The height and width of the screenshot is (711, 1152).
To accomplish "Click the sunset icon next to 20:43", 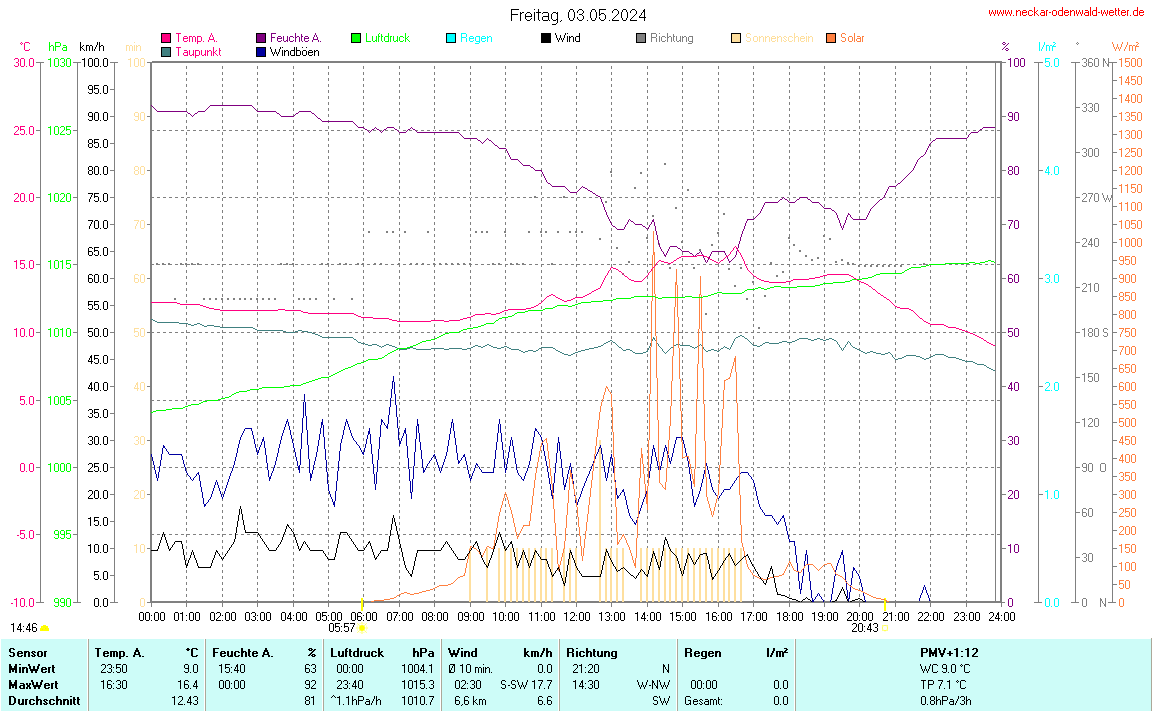I will [884, 628].
